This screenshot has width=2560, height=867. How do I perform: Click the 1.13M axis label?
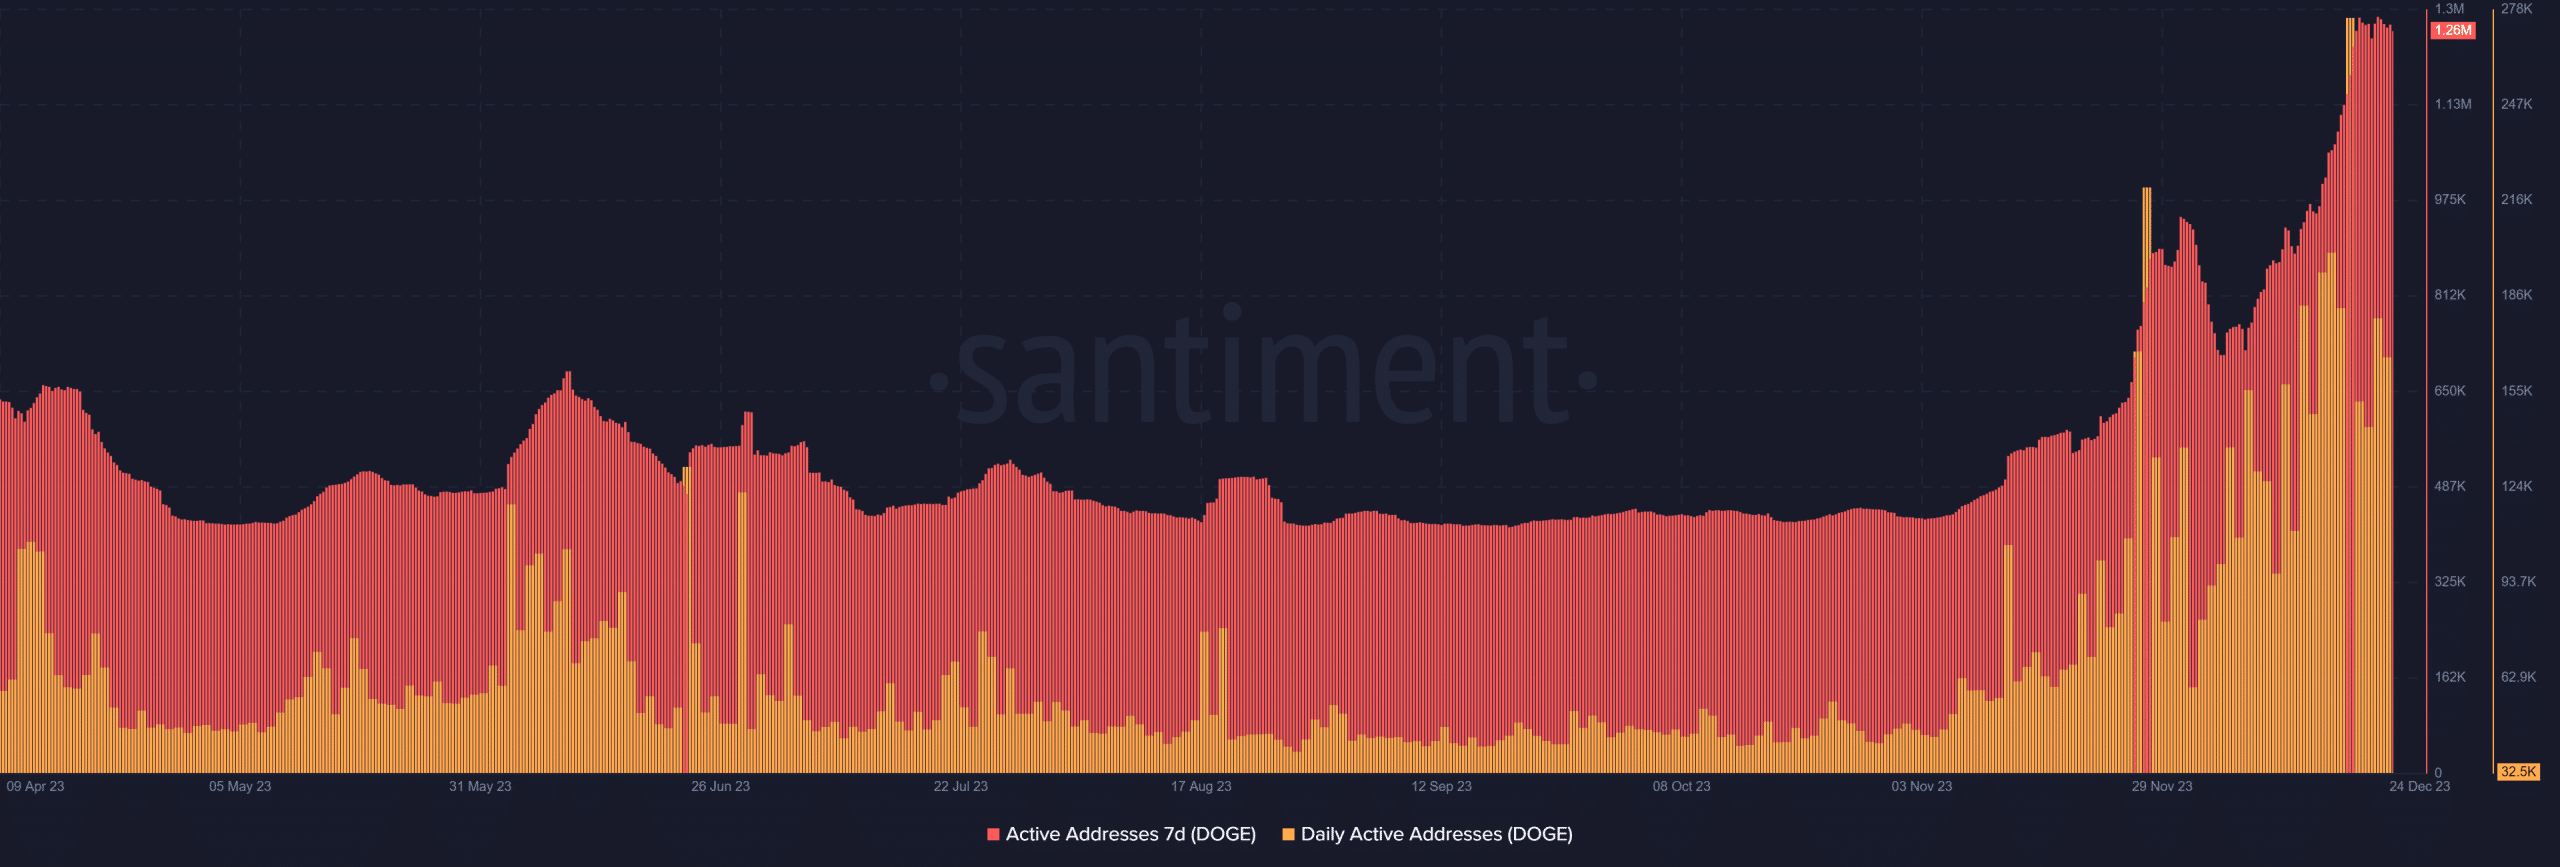pos(2453,104)
